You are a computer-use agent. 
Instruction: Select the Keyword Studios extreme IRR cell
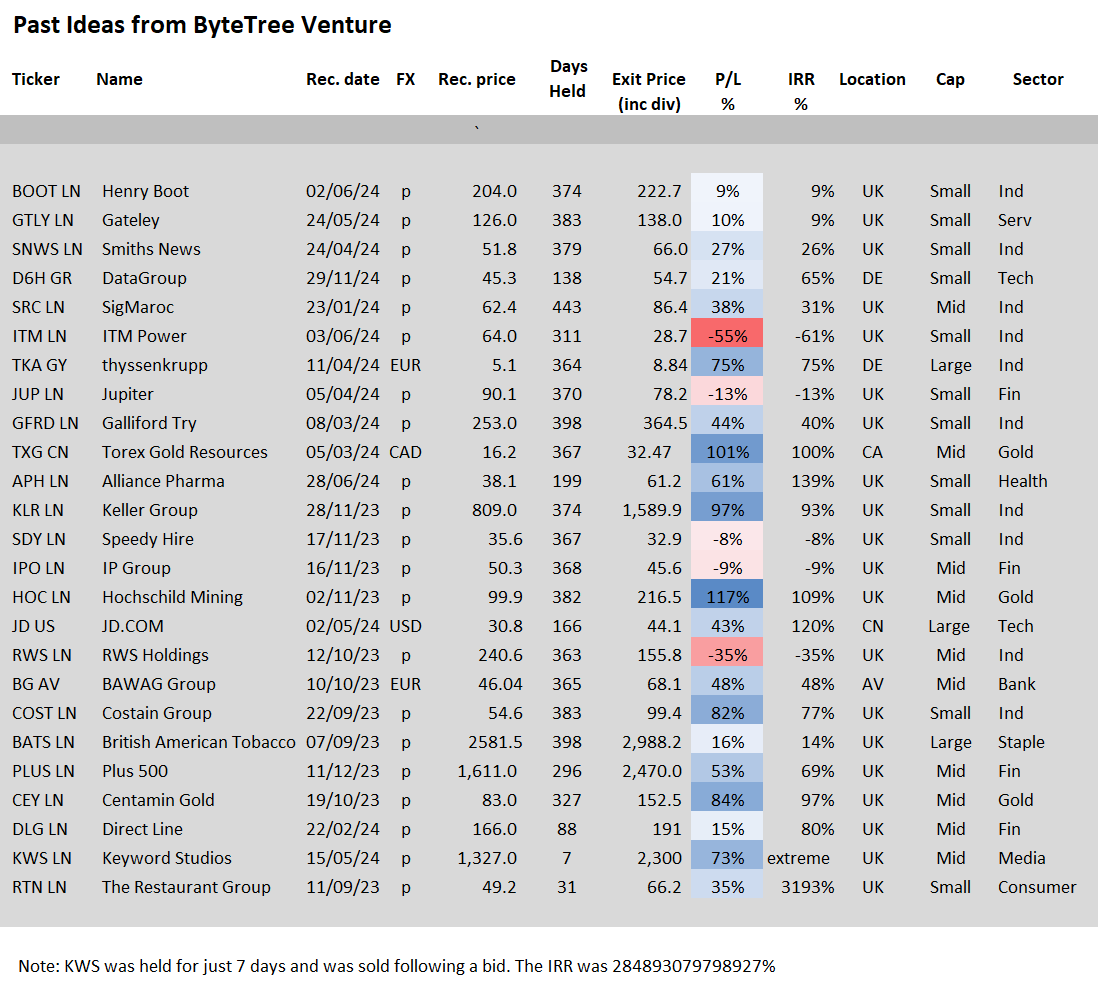(x=798, y=859)
